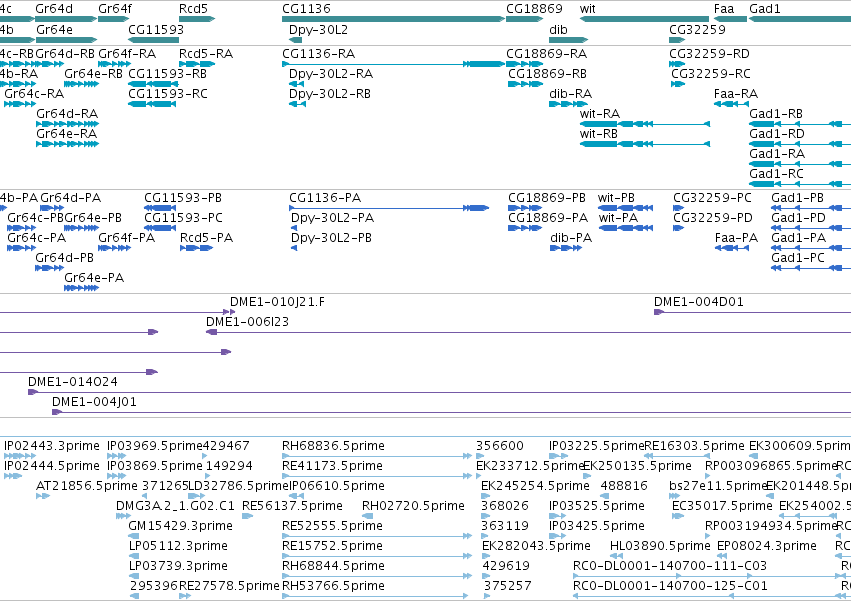
Task: Select protein CG1136-PA
Action: [x=389, y=208]
